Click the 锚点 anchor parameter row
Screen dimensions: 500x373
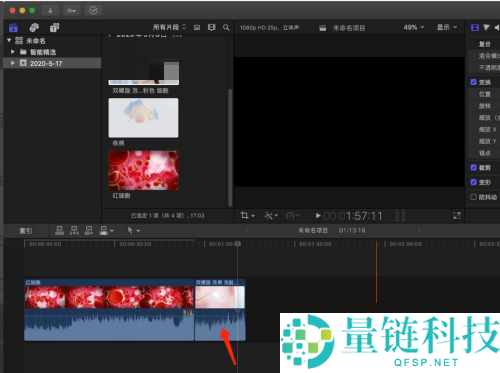click(484, 153)
